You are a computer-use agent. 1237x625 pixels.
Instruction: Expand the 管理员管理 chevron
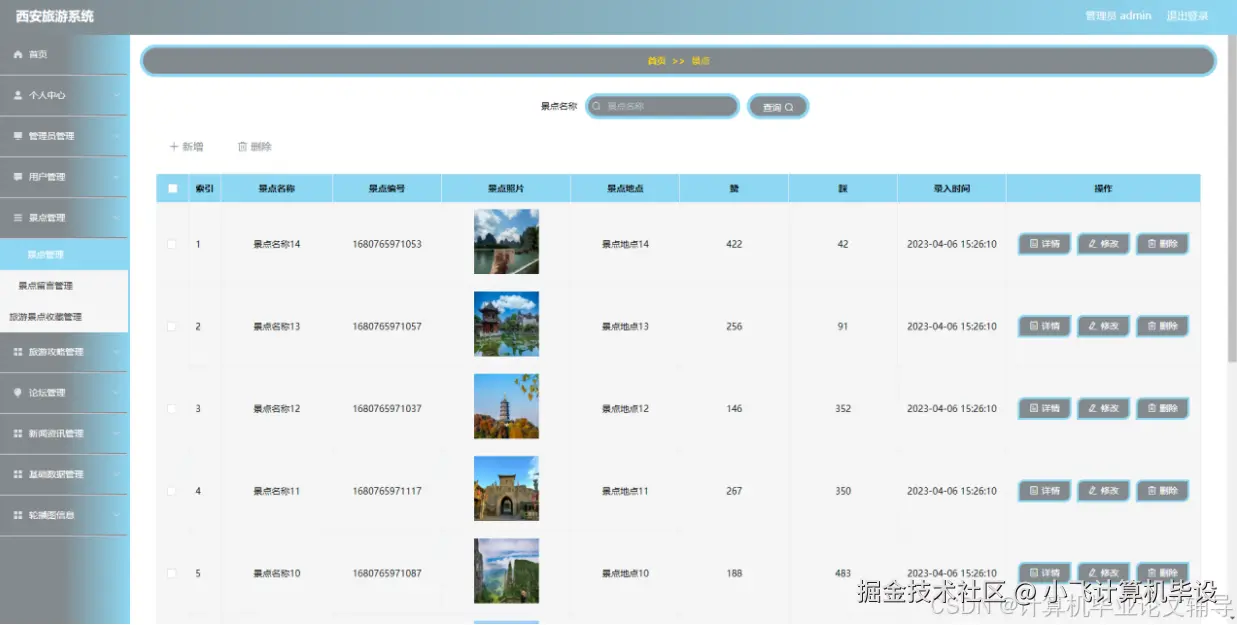click(116, 136)
